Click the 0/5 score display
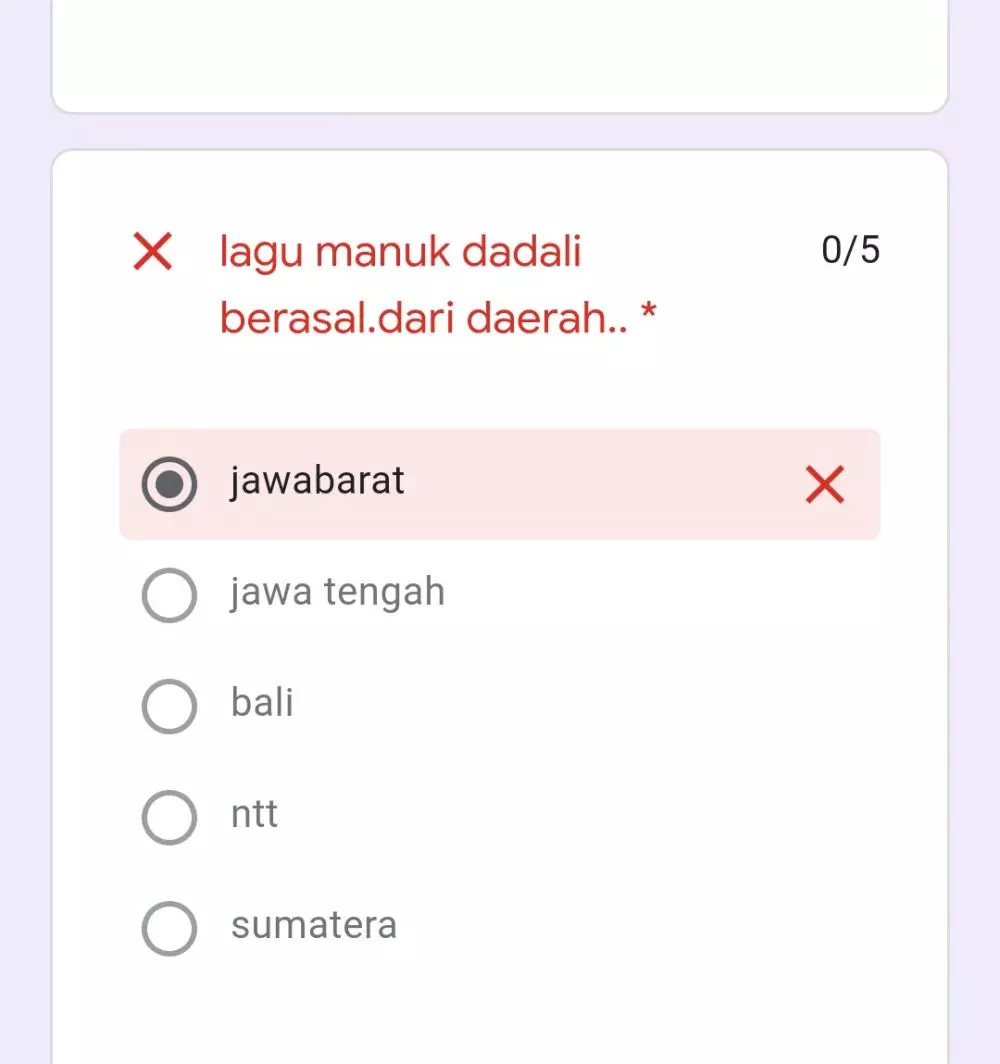This screenshot has width=1000, height=1064. click(851, 250)
